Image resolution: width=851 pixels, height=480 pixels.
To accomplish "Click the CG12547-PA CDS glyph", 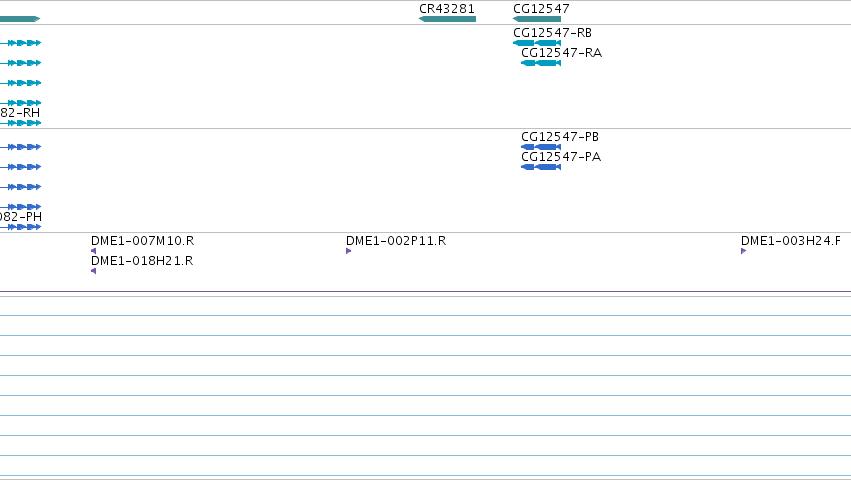I will 541,167.
